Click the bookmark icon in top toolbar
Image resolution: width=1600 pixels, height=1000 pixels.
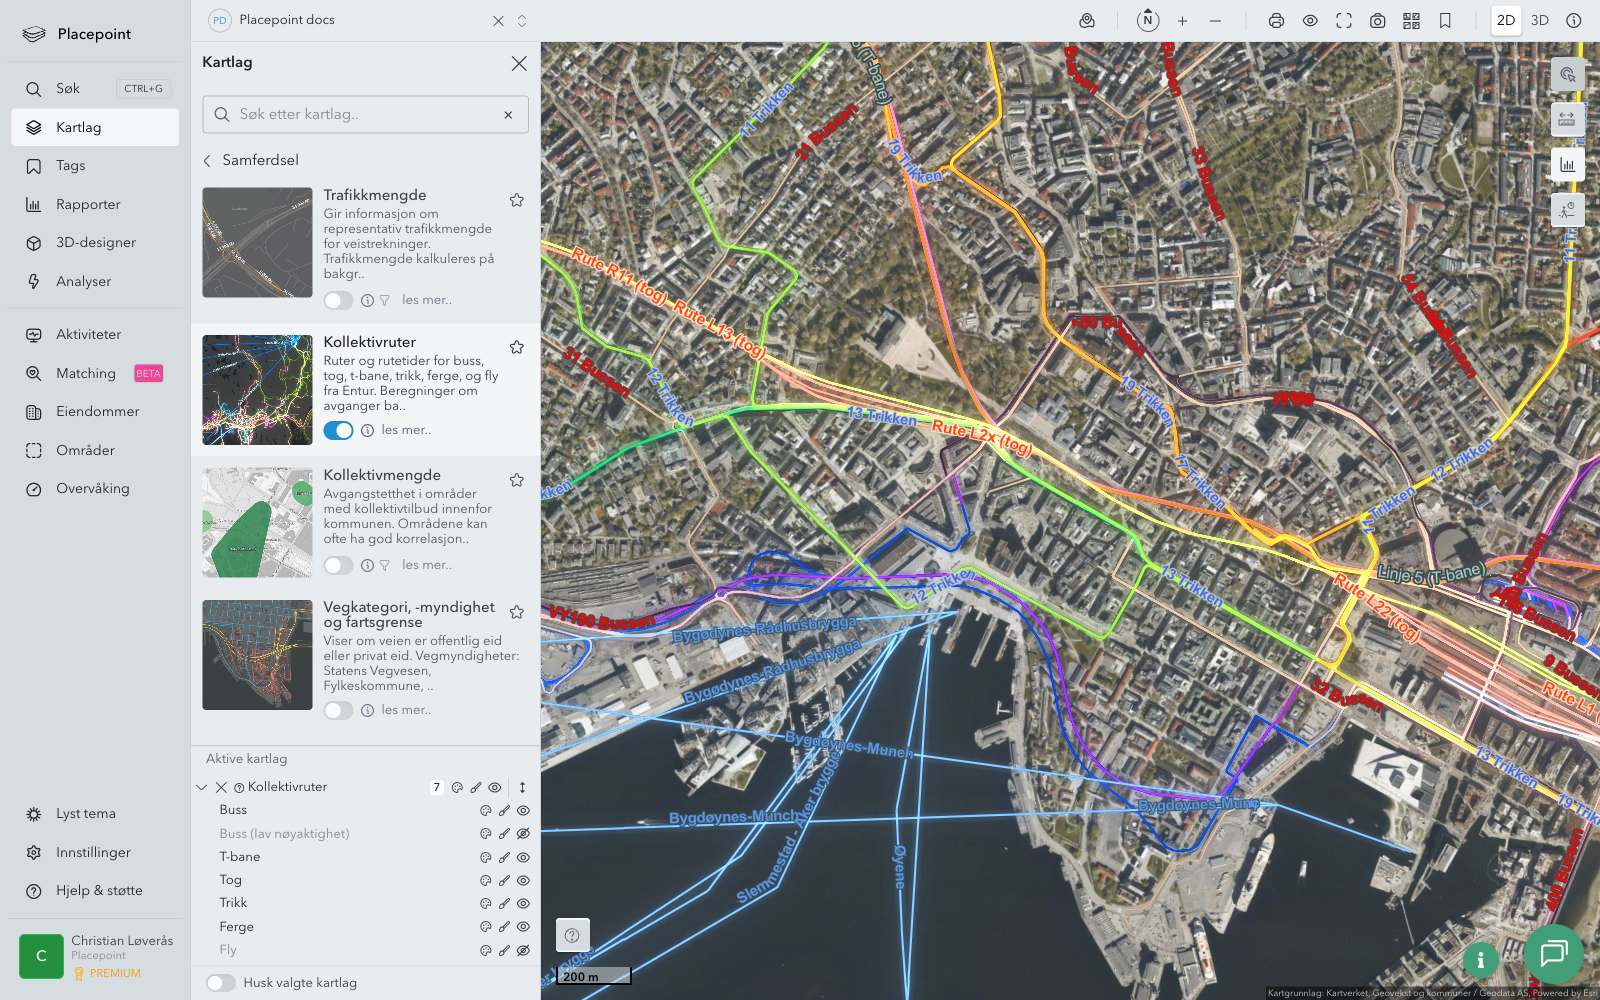[x=1445, y=21]
